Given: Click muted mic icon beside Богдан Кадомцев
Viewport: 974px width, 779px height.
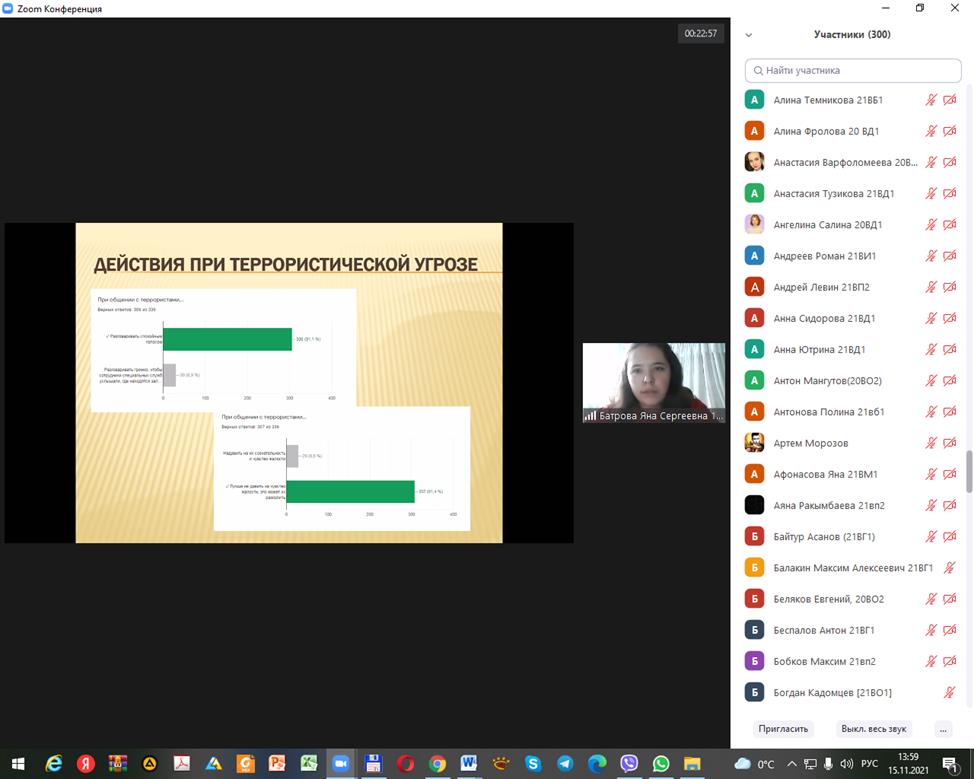Looking at the screenshot, I should 950,692.
